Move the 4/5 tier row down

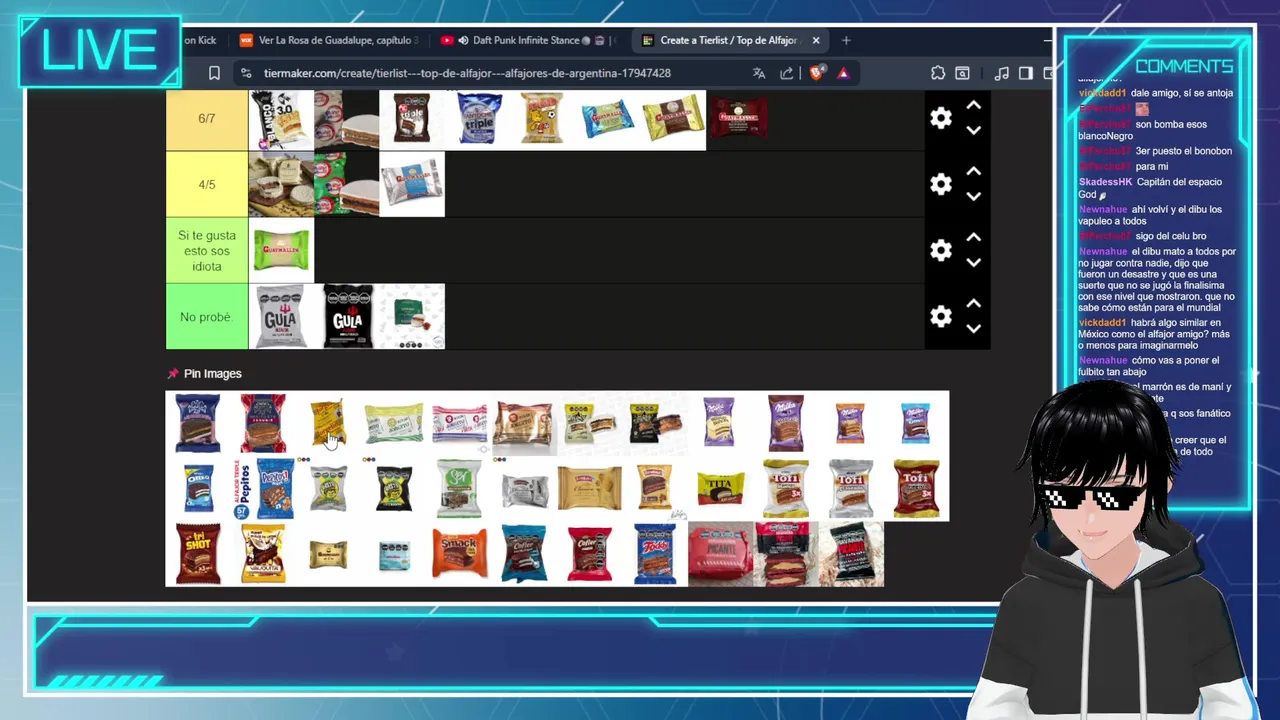click(x=973, y=196)
